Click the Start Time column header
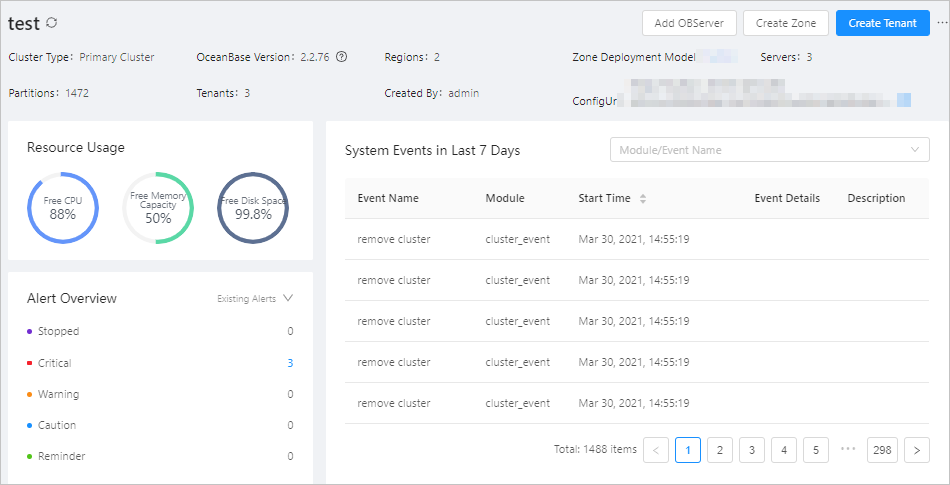The image size is (950, 485). tap(604, 198)
